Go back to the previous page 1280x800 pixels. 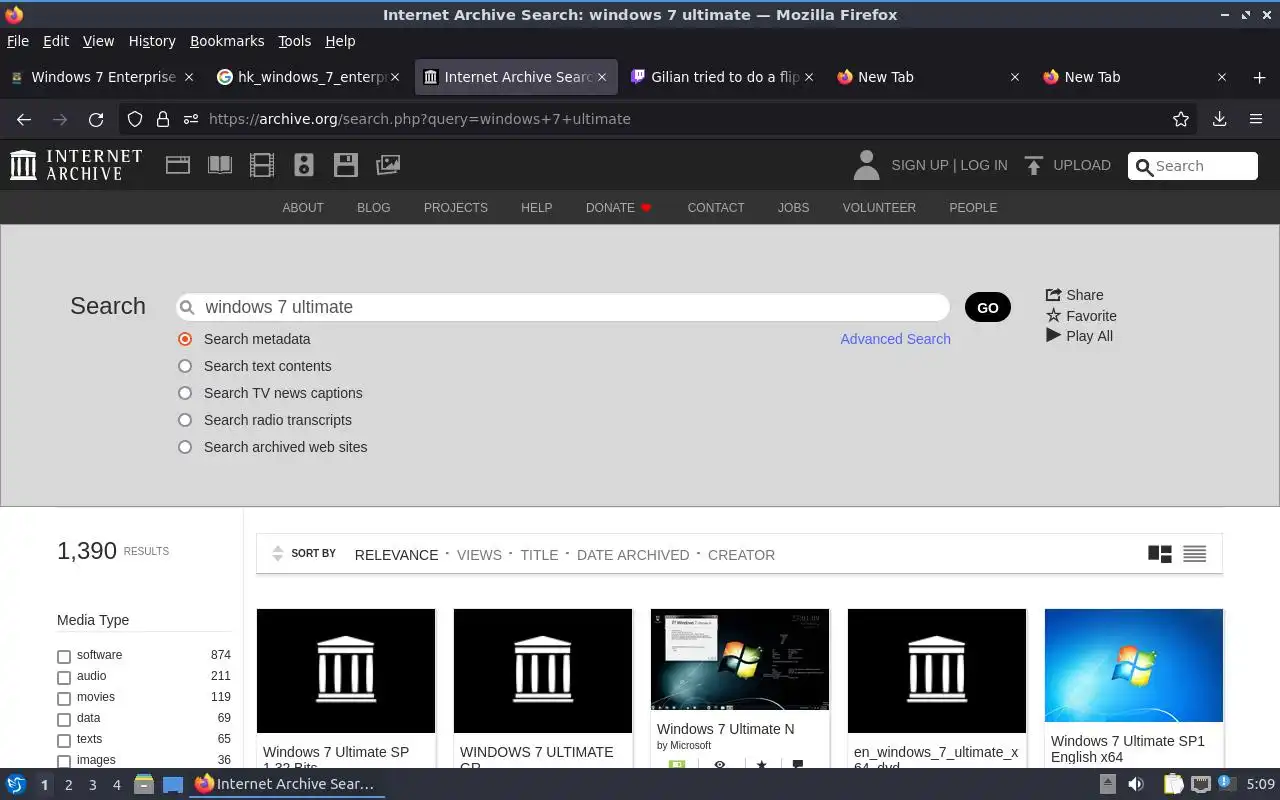tap(24, 119)
